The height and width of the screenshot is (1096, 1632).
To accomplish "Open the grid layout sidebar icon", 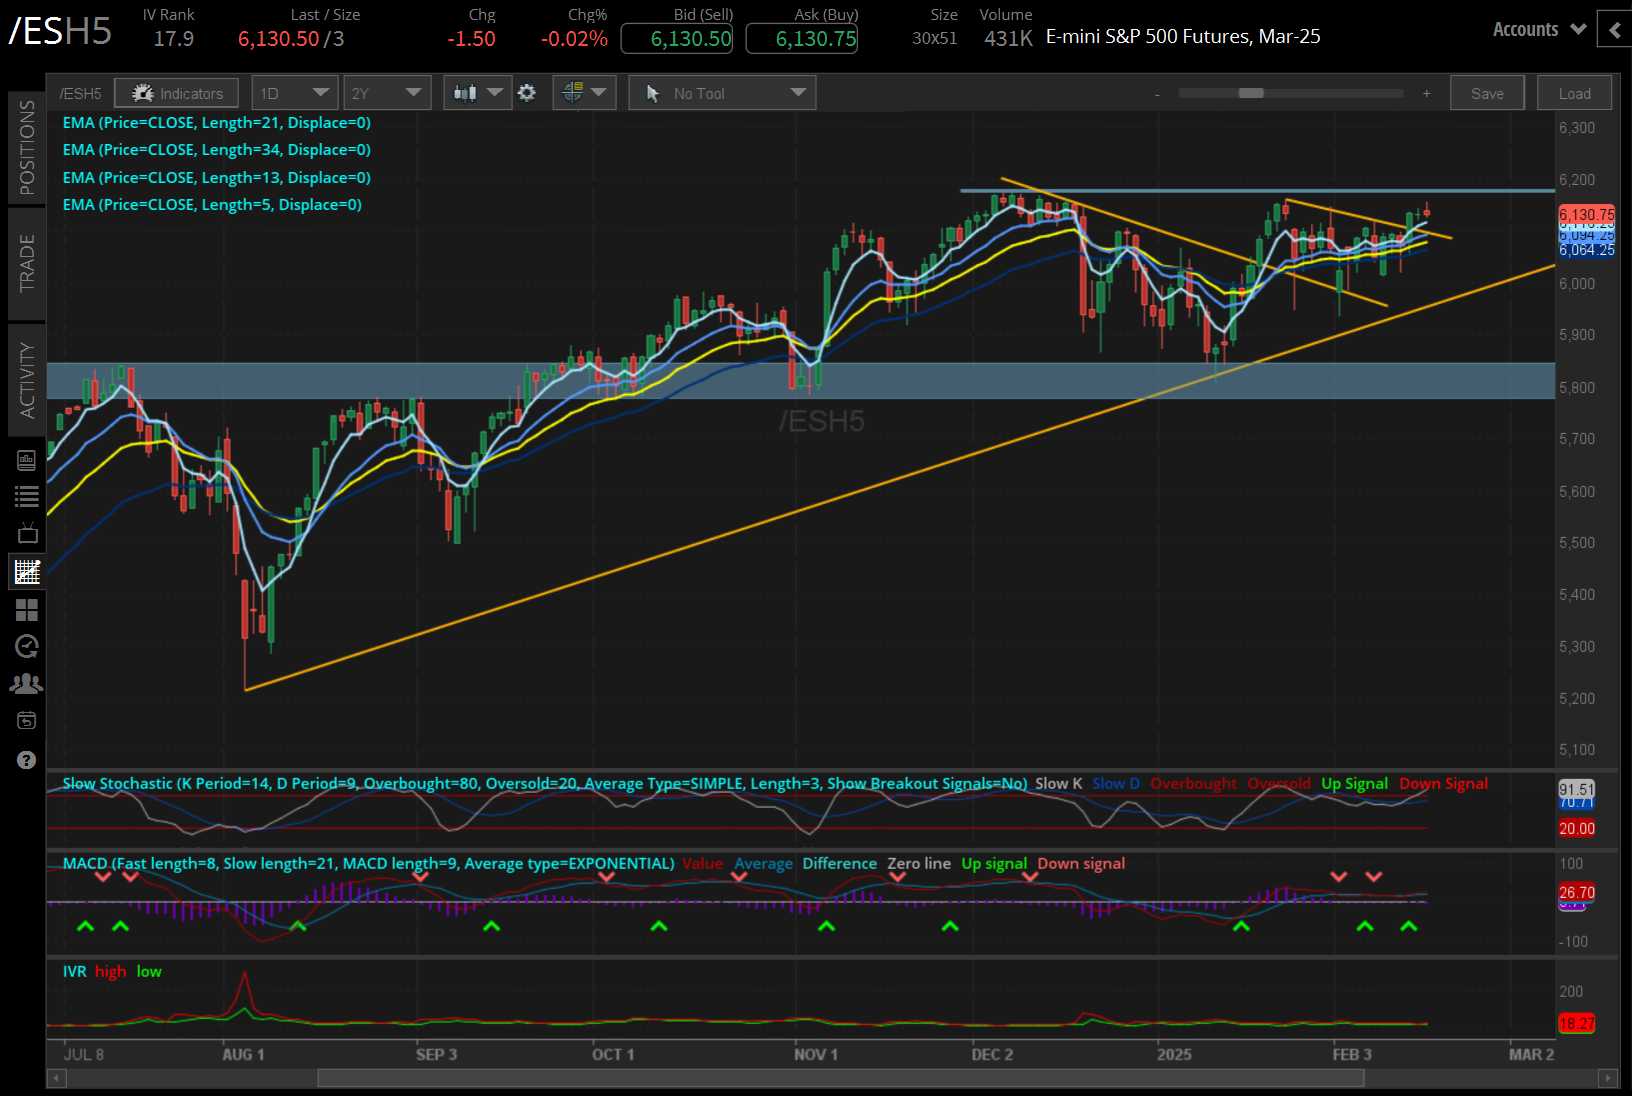I will [x=27, y=609].
